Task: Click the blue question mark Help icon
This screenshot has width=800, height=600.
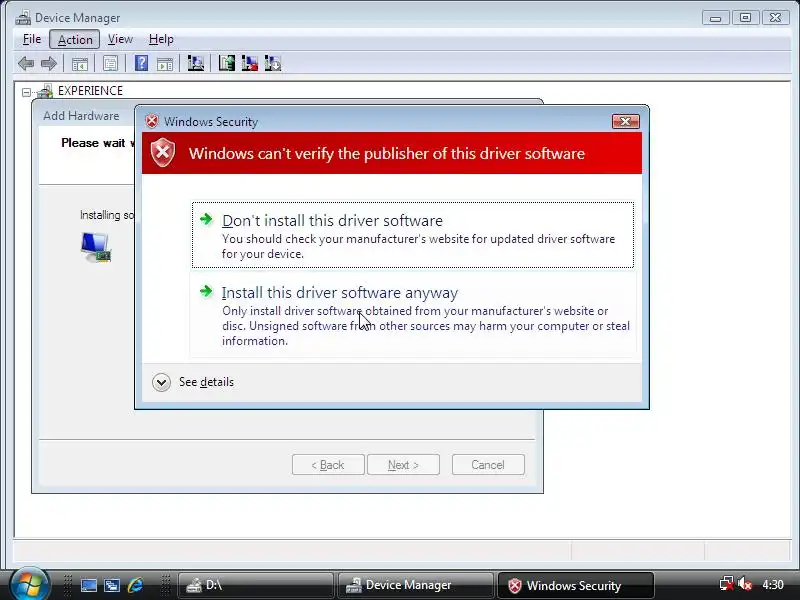Action: point(141,63)
